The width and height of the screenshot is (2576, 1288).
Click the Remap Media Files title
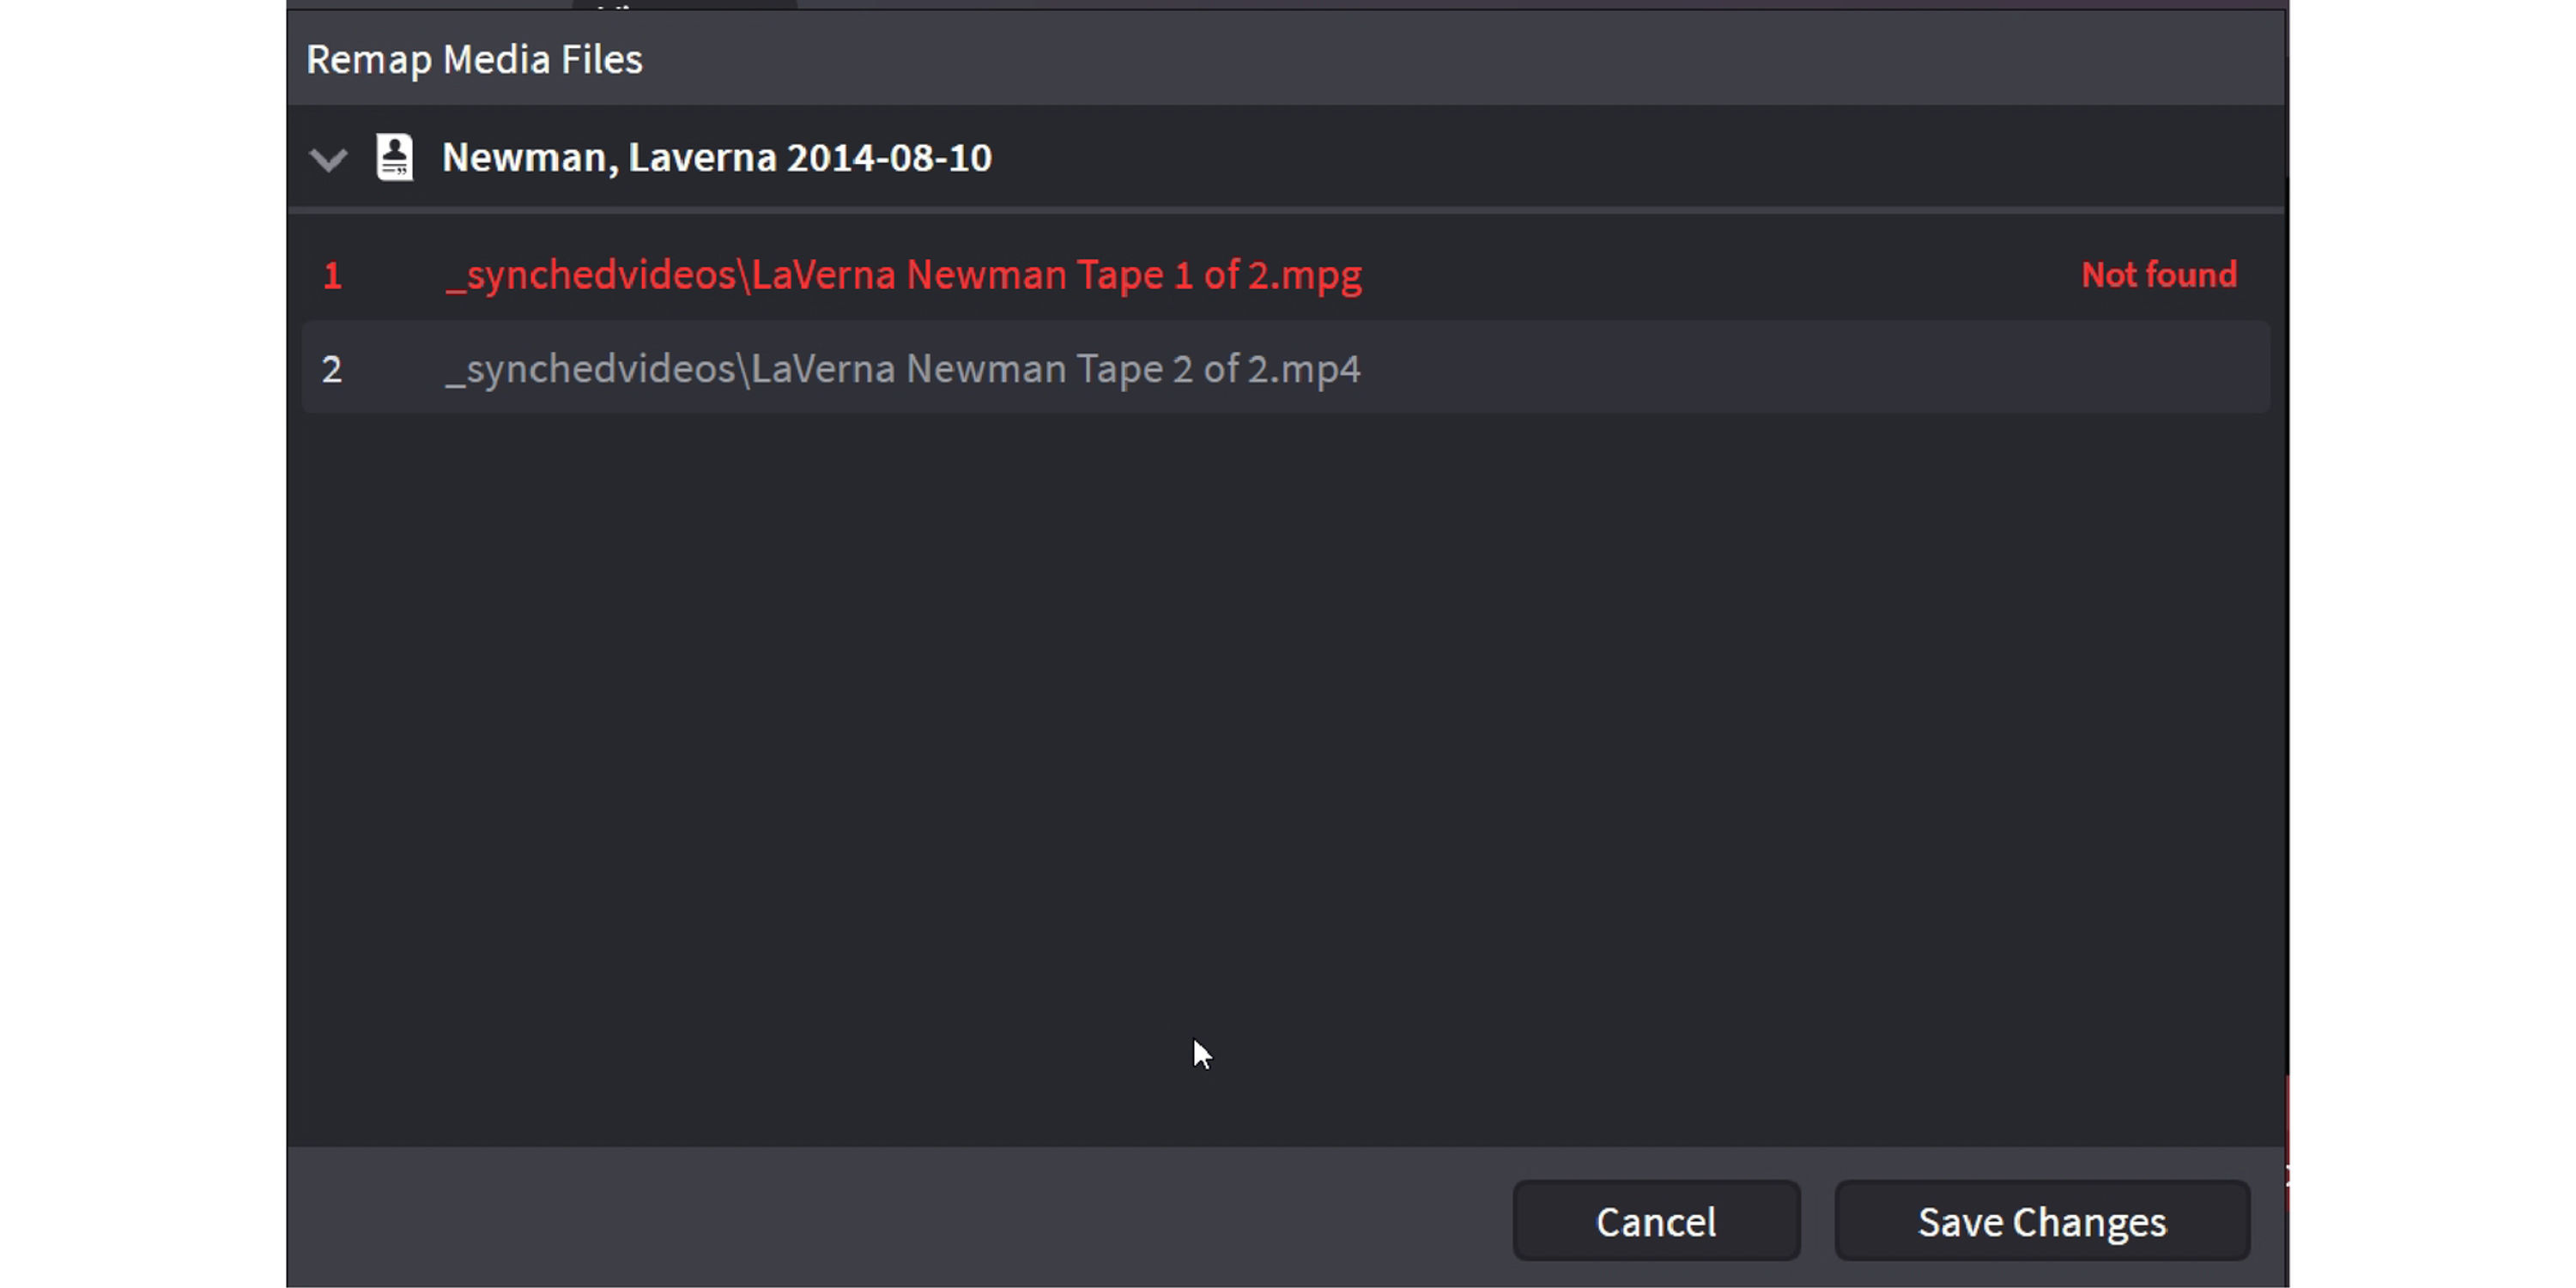click(x=474, y=59)
